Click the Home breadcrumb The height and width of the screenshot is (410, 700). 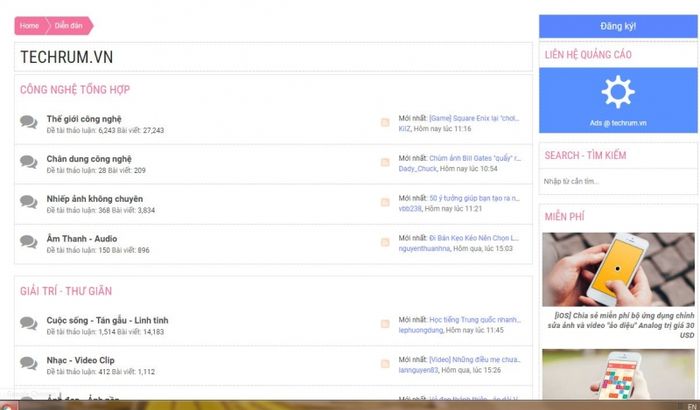(29, 26)
